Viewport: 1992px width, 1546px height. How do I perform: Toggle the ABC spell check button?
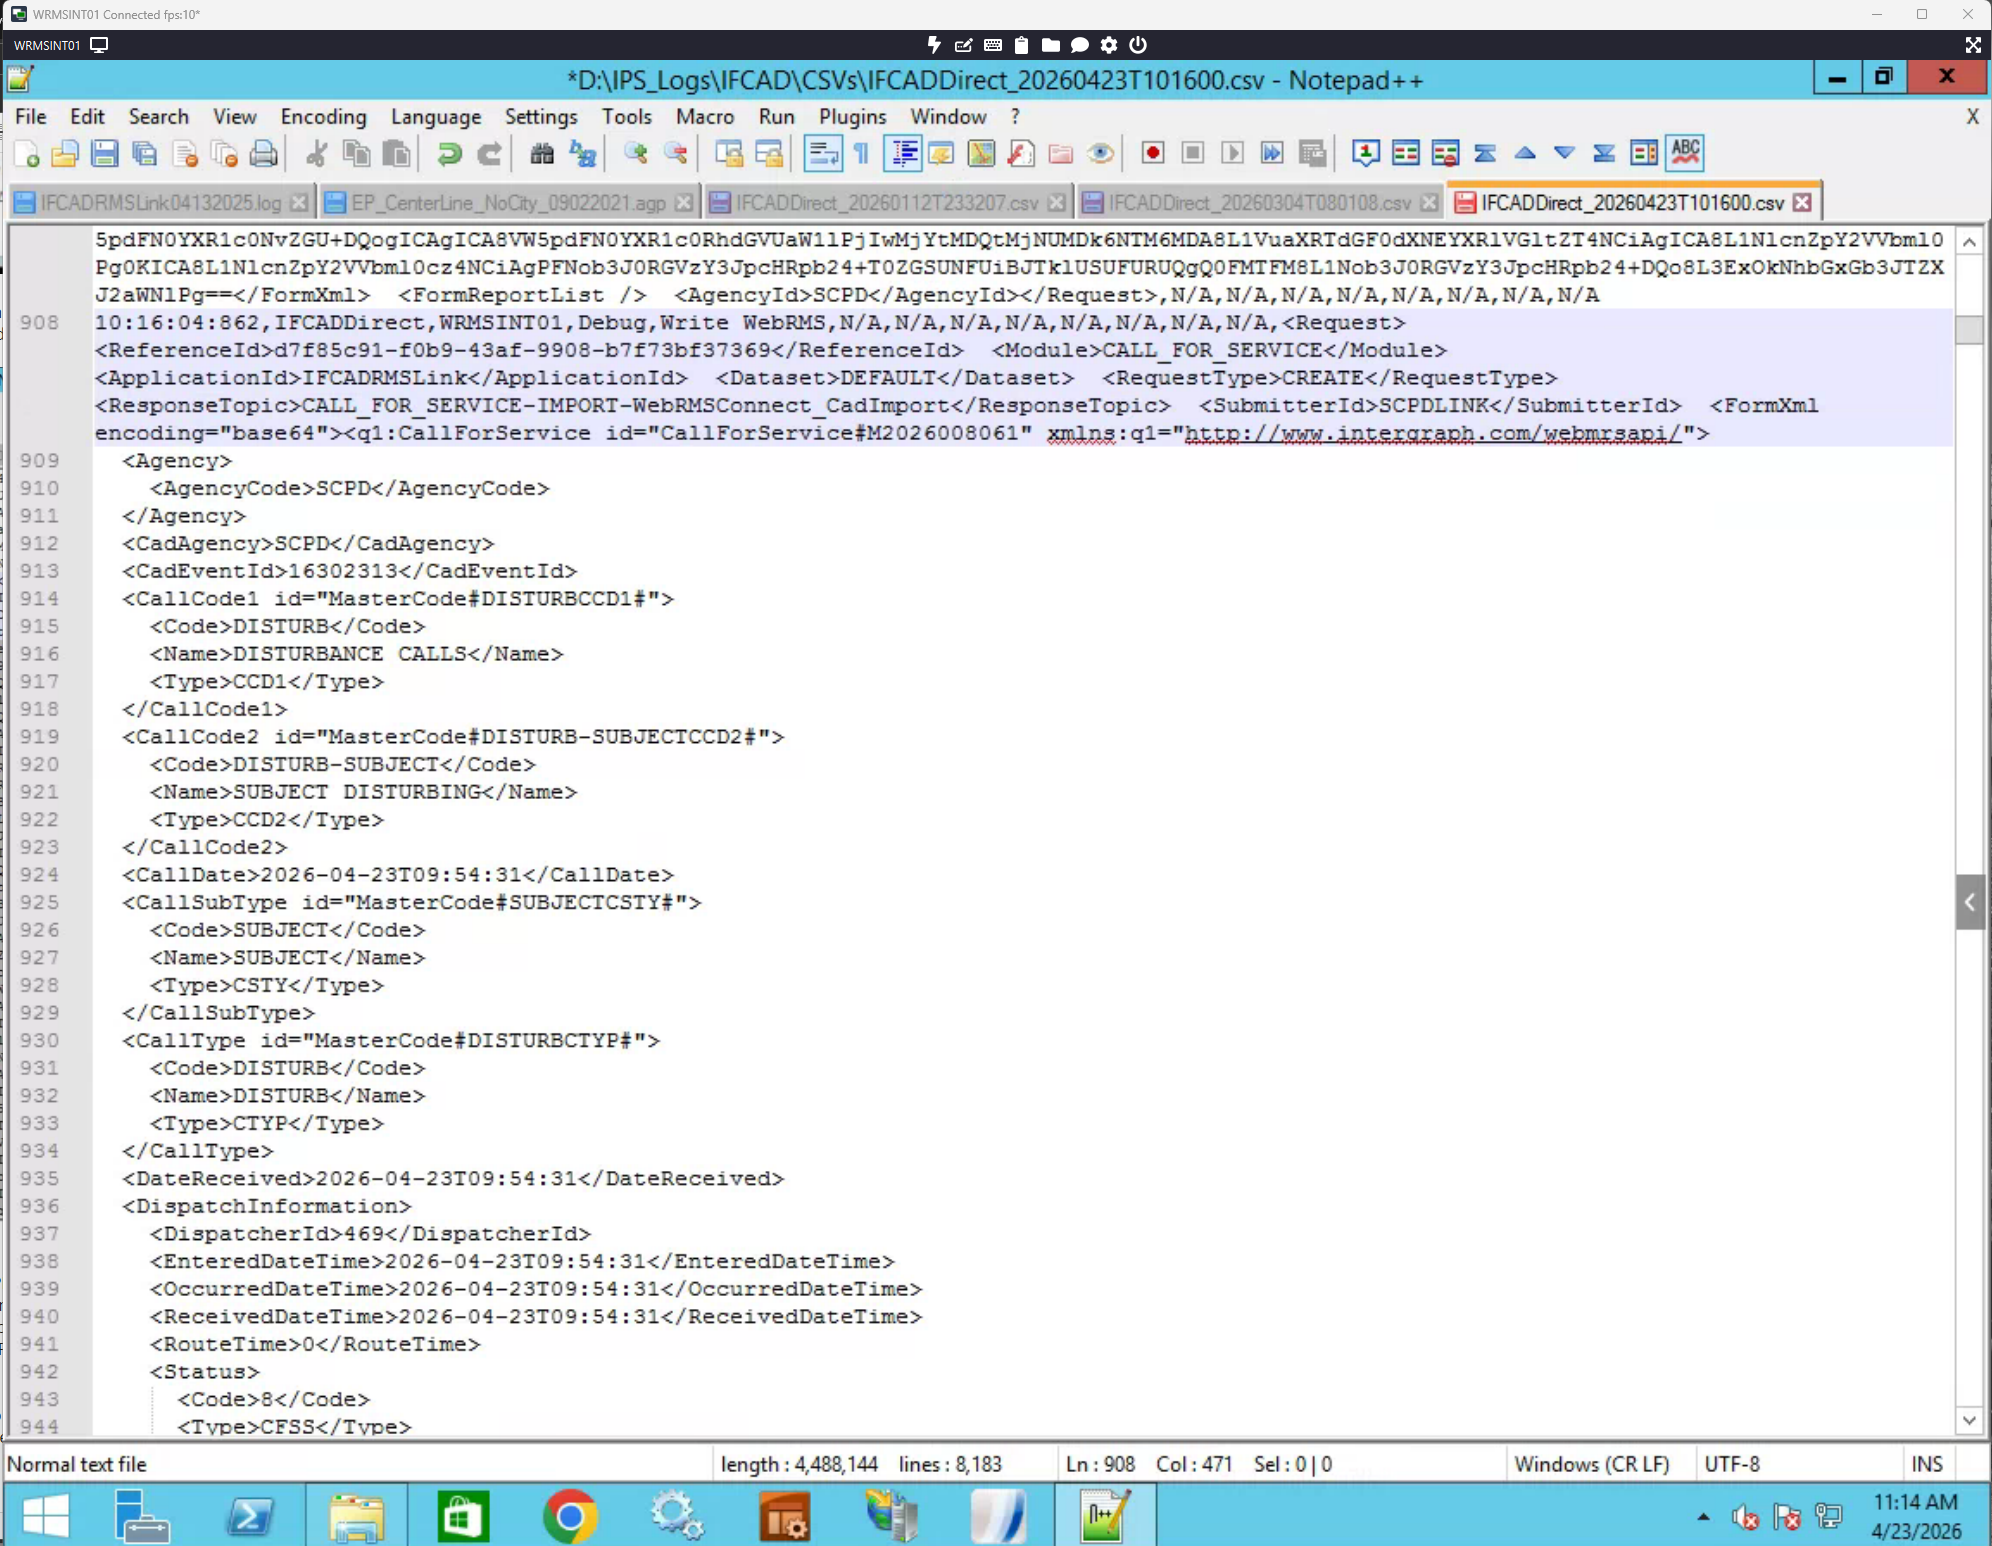pyautogui.click(x=1685, y=153)
